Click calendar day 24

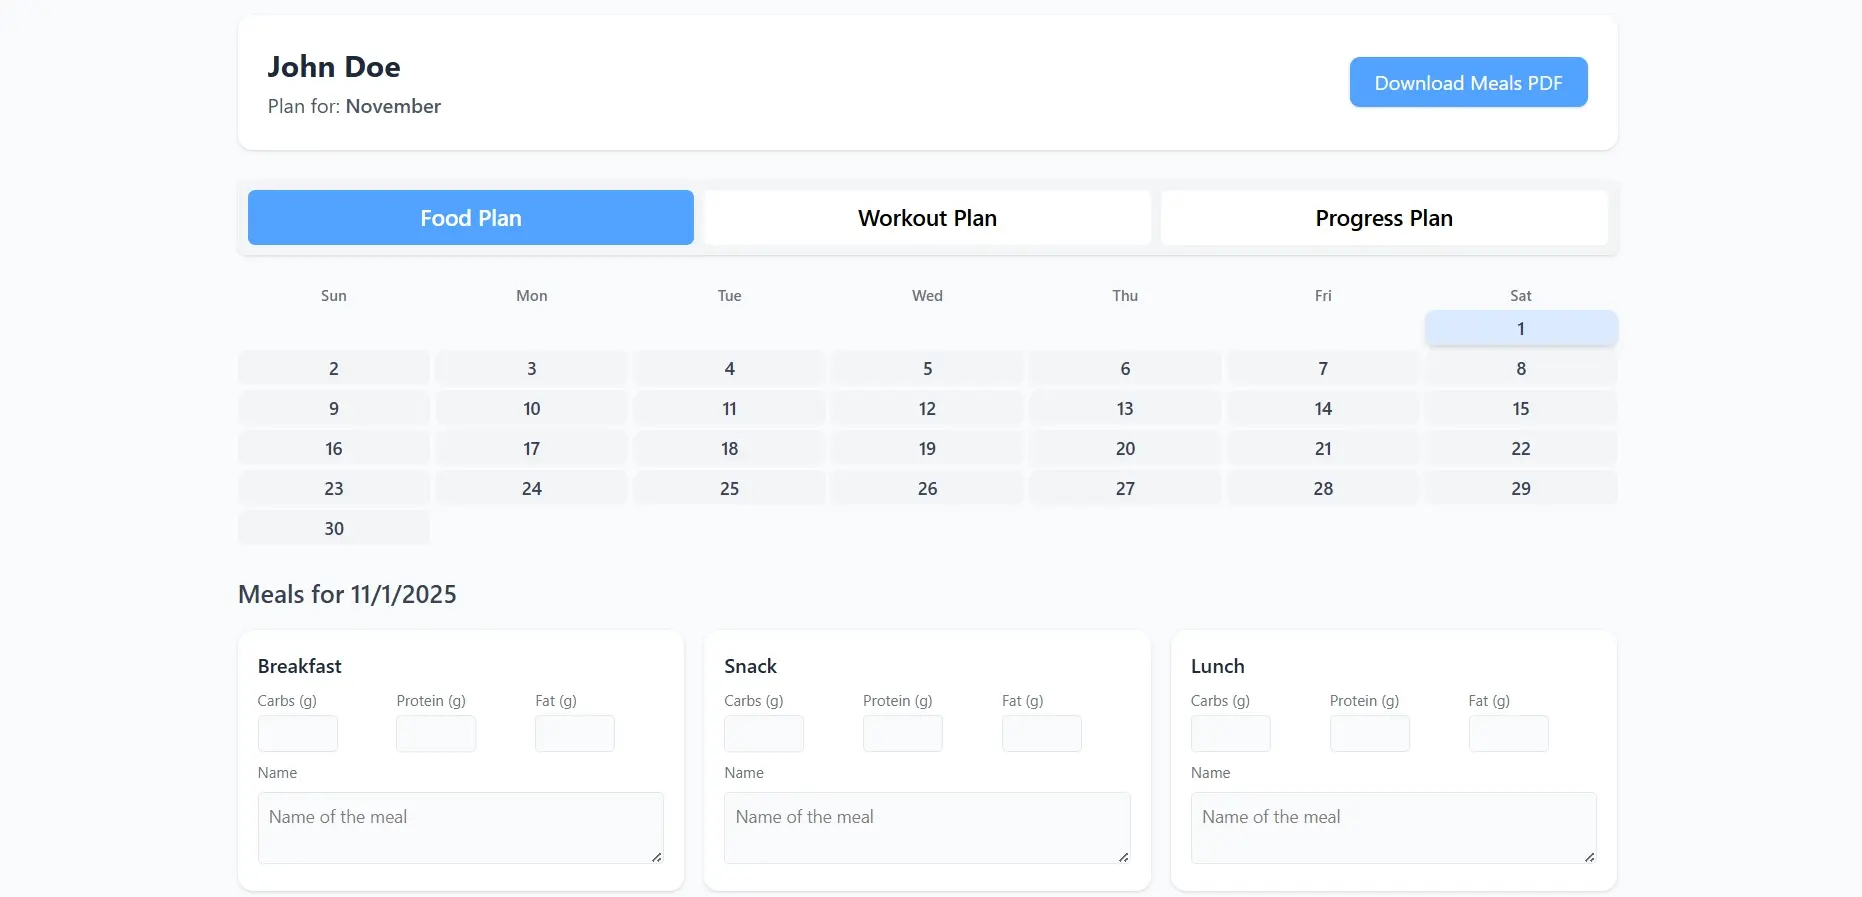point(531,489)
